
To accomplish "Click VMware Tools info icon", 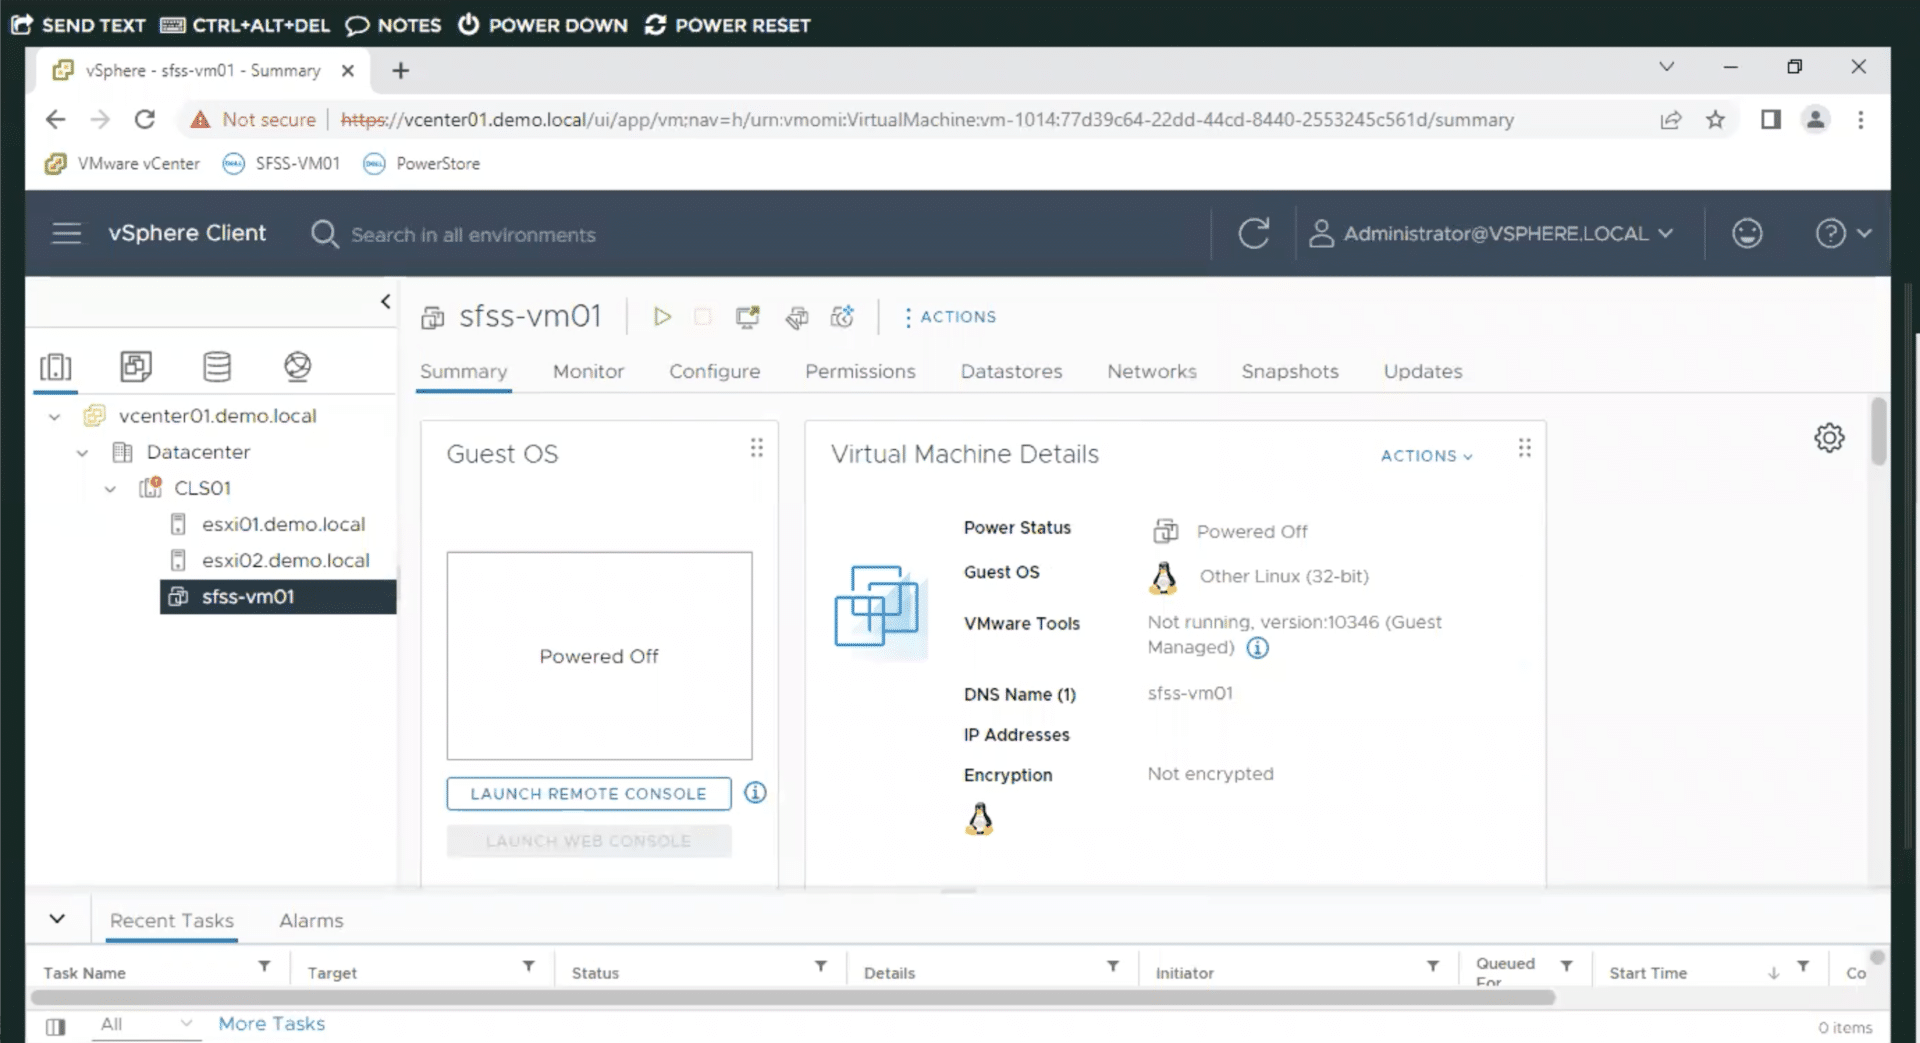I will 1258,648.
